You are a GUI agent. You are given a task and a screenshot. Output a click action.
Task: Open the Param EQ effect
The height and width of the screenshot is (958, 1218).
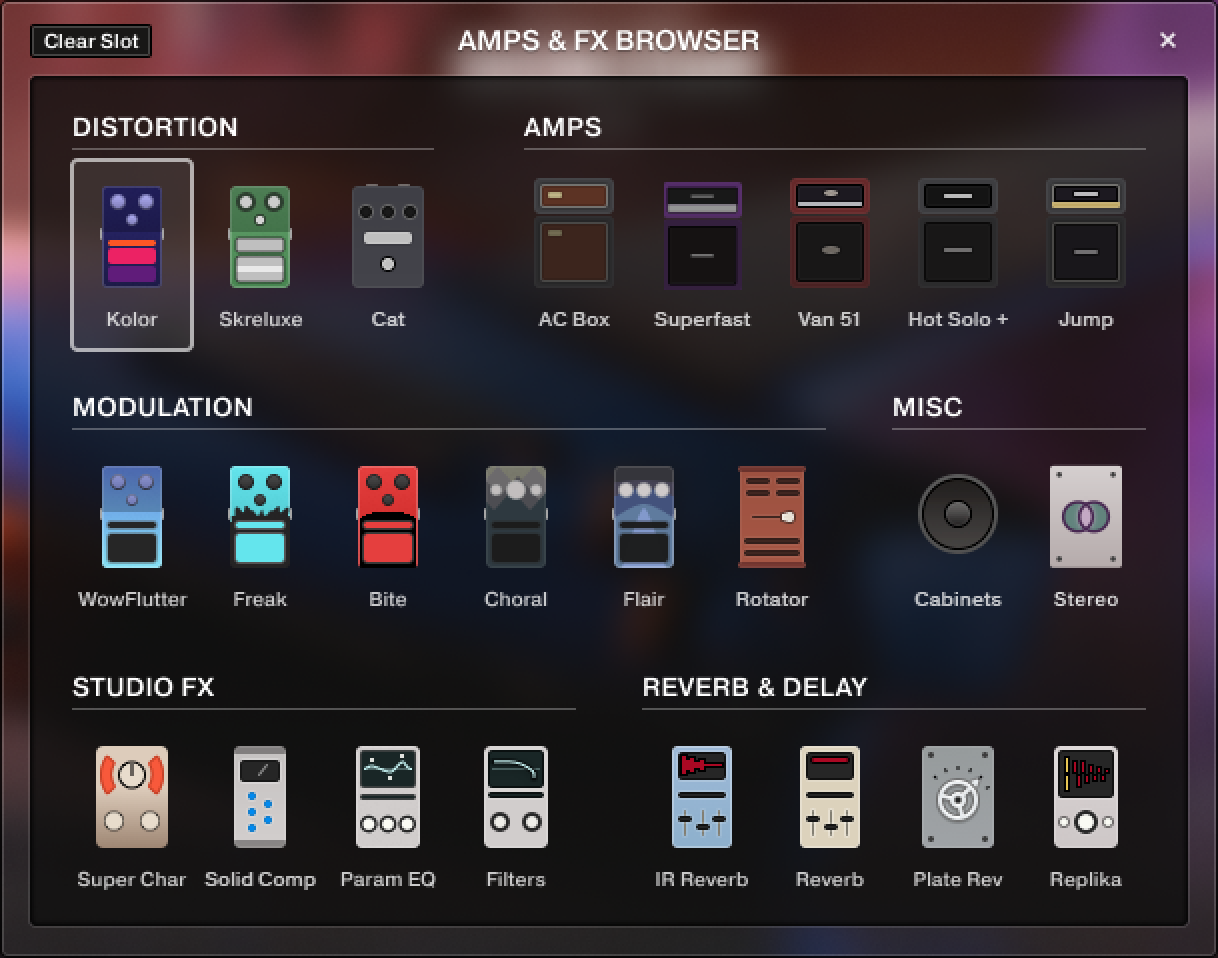(x=387, y=797)
